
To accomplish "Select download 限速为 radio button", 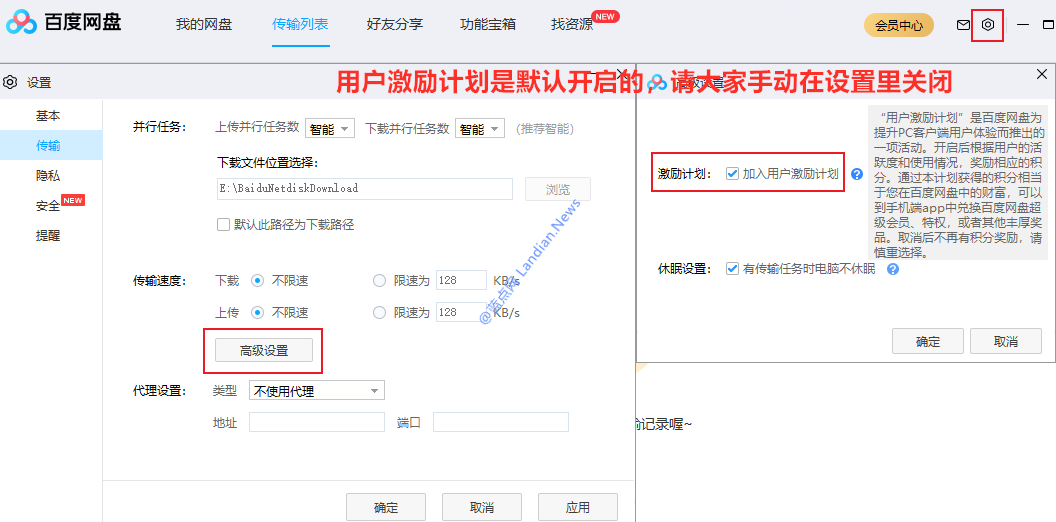I will pos(379,280).
